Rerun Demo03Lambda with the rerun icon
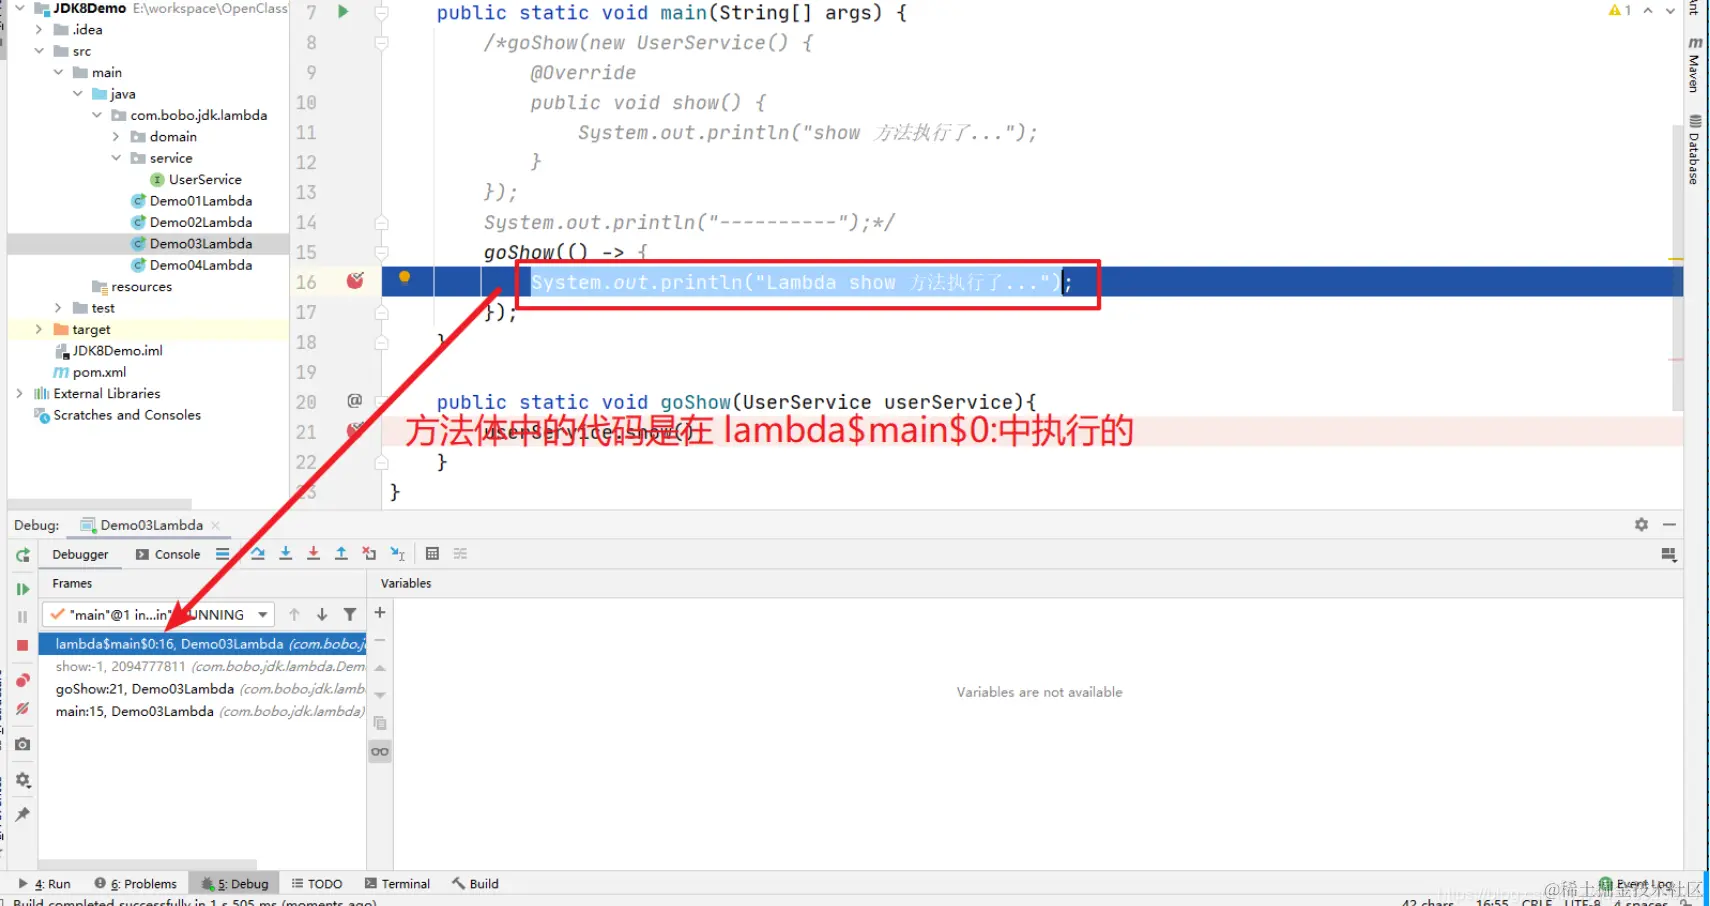 click(x=22, y=555)
